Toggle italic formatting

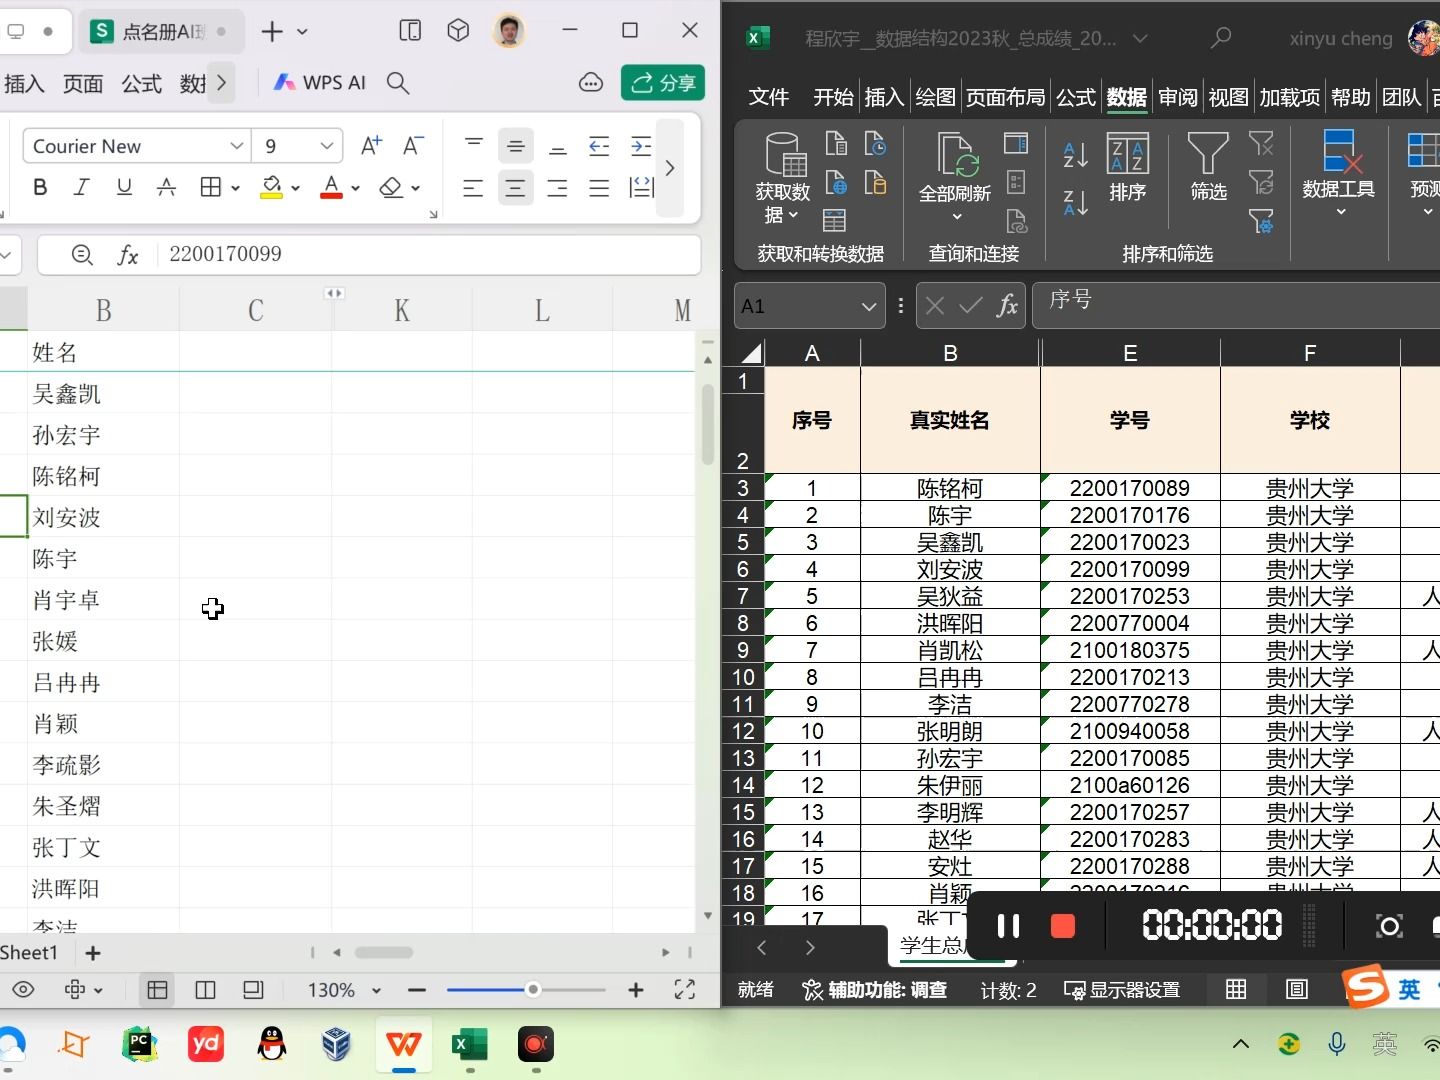tap(82, 187)
